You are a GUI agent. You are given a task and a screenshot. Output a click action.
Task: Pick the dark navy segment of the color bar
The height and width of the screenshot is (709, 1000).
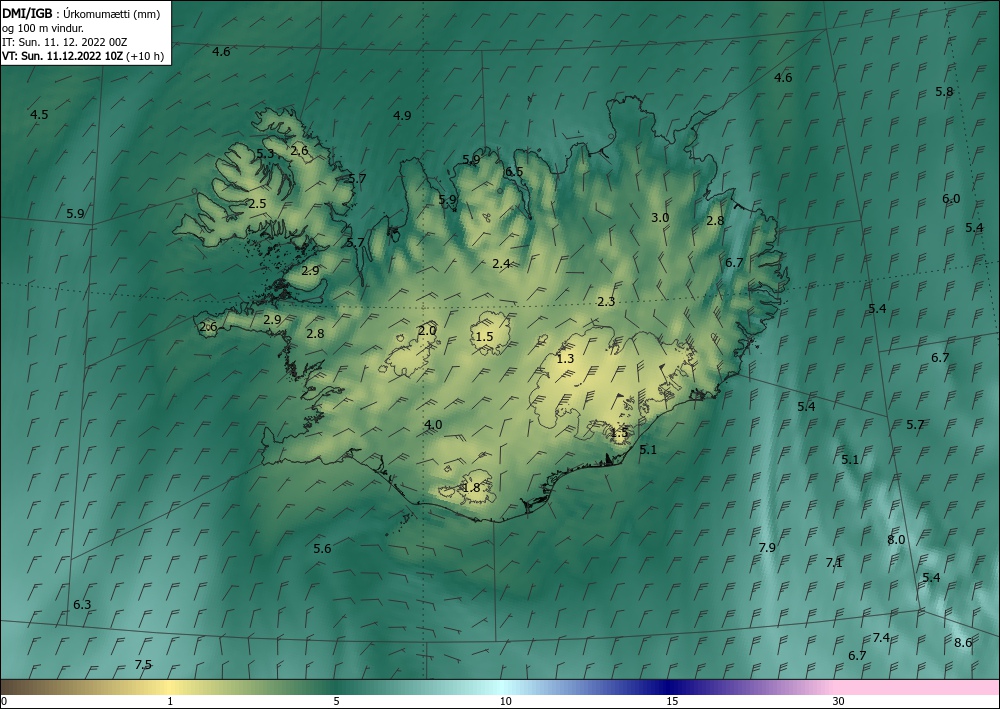[x=670, y=687]
